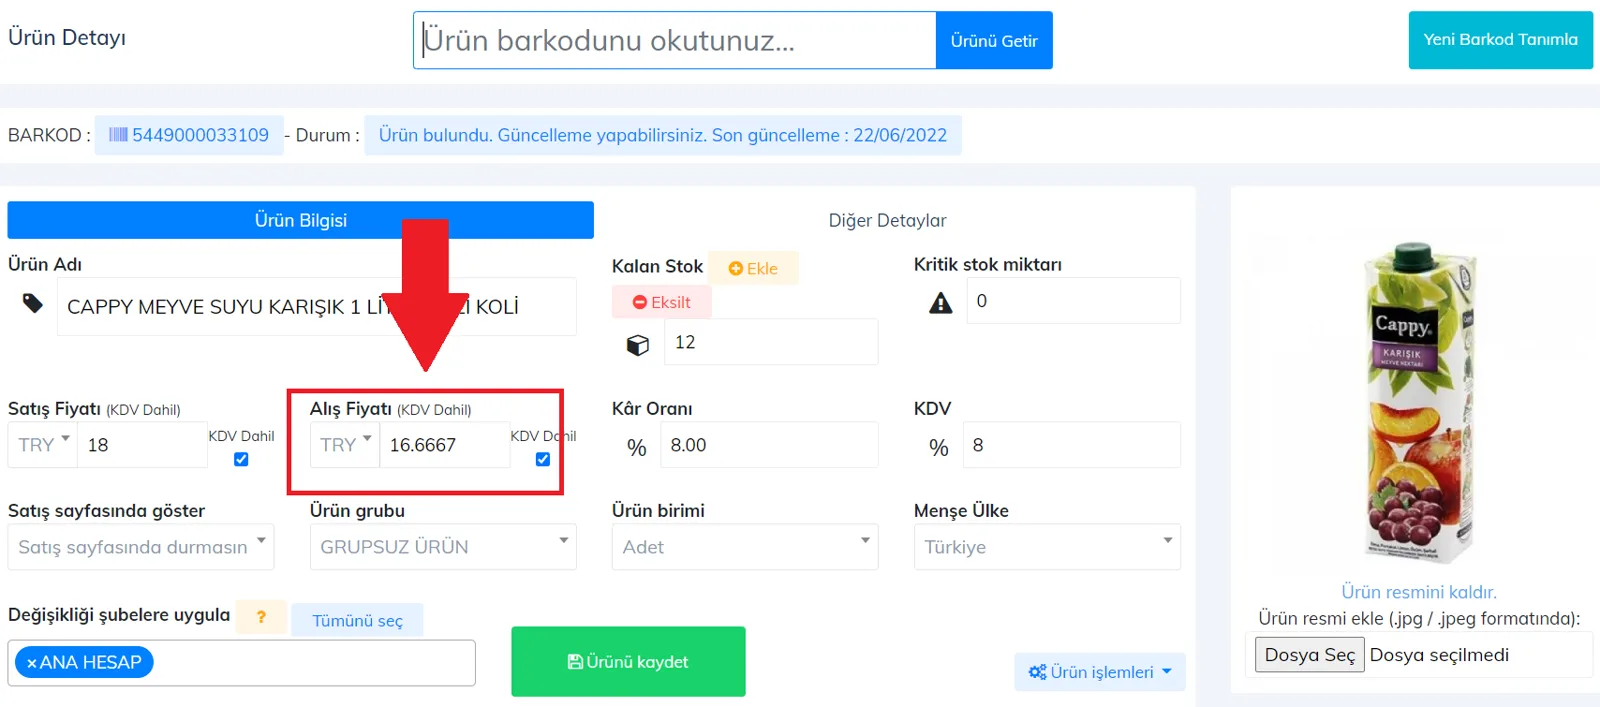The image size is (1600, 707).
Task: Click the Ürün bulundu status message
Action: click(662, 135)
